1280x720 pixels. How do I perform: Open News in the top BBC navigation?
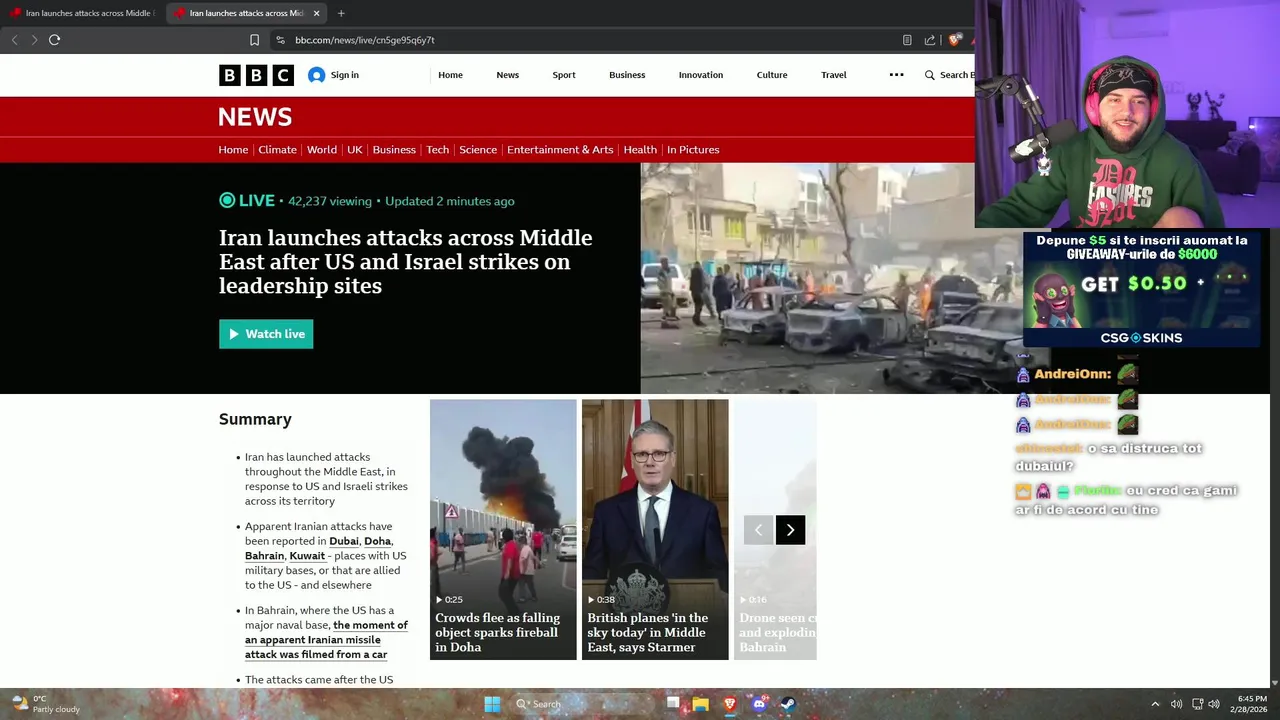(x=508, y=75)
